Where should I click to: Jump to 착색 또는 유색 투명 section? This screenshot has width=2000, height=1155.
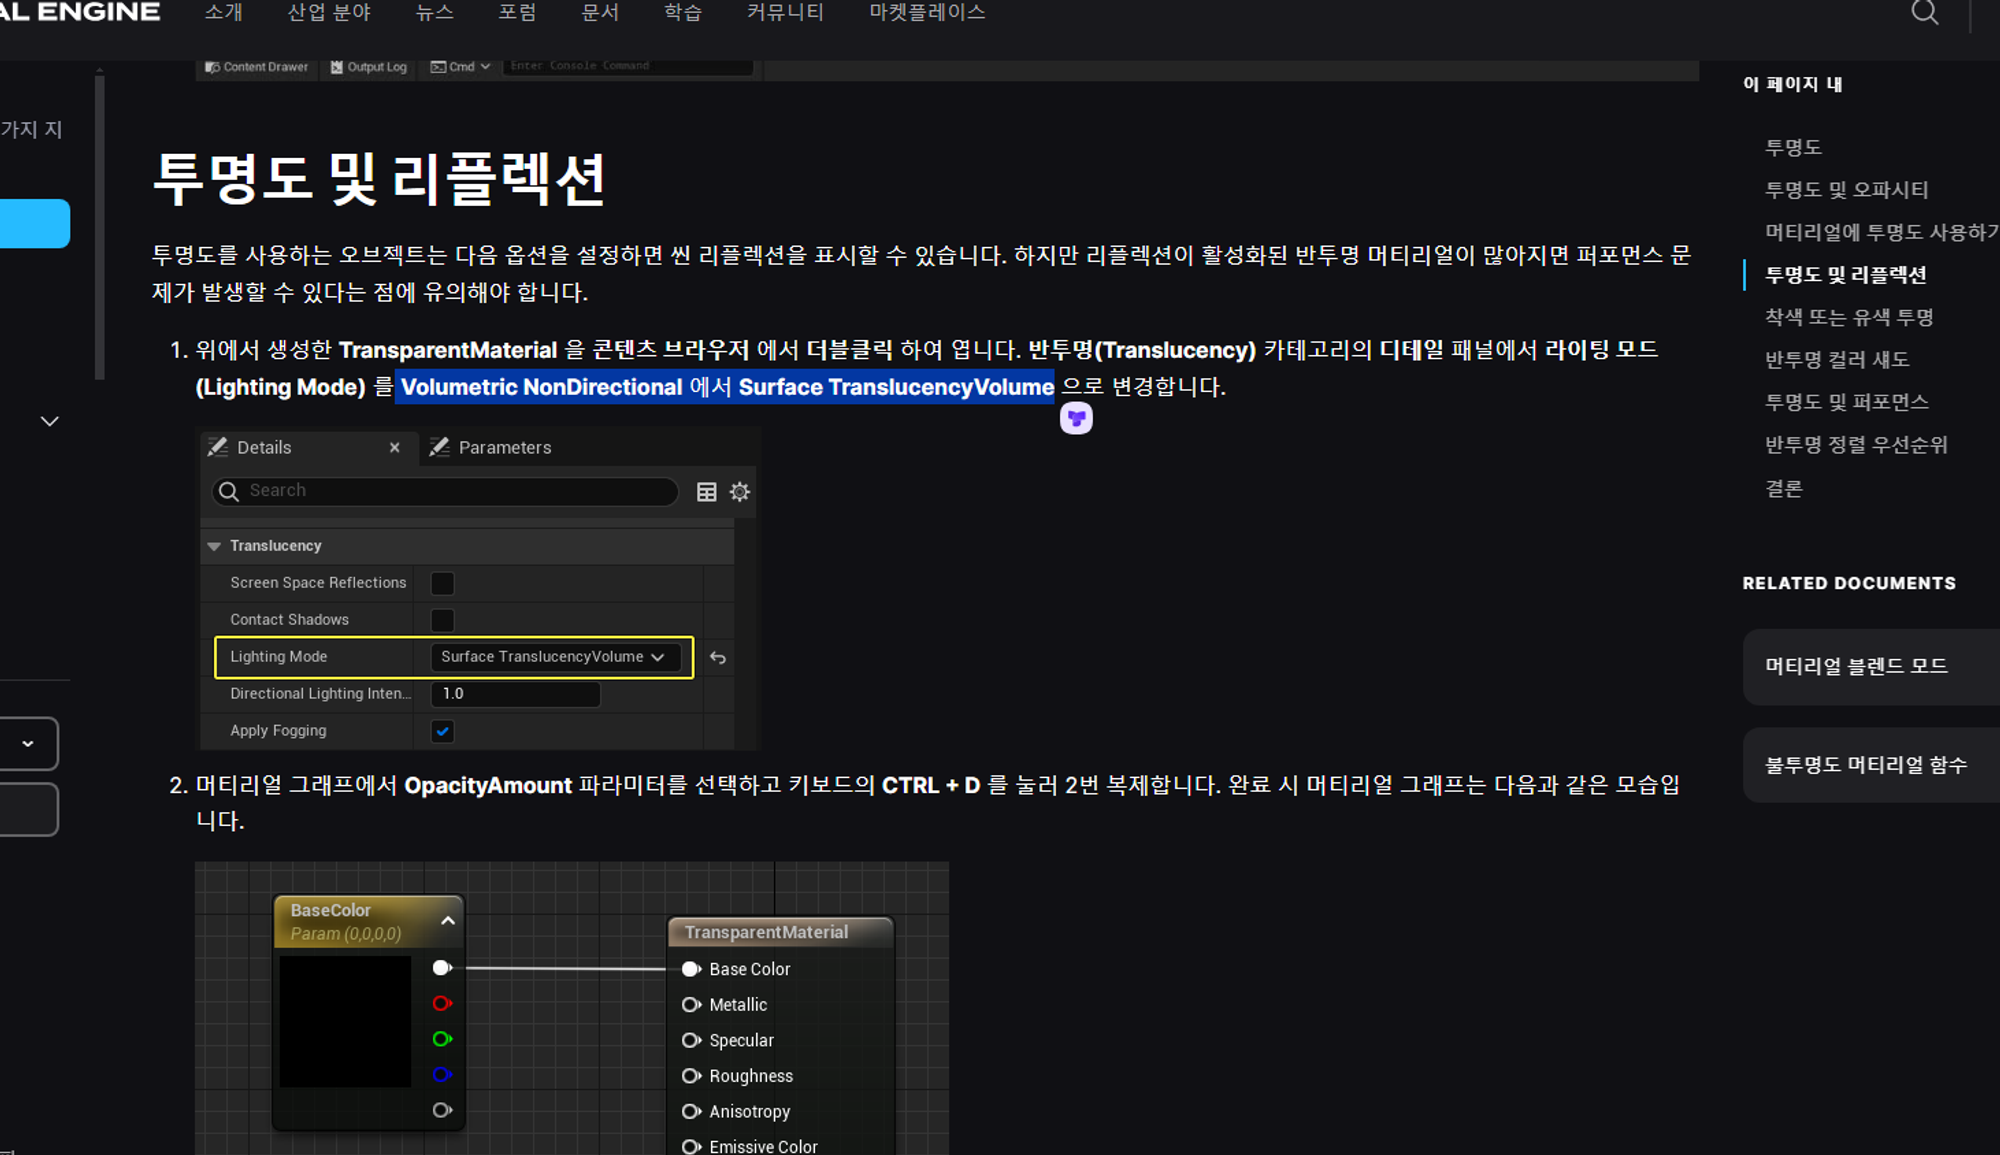point(1849,317)
